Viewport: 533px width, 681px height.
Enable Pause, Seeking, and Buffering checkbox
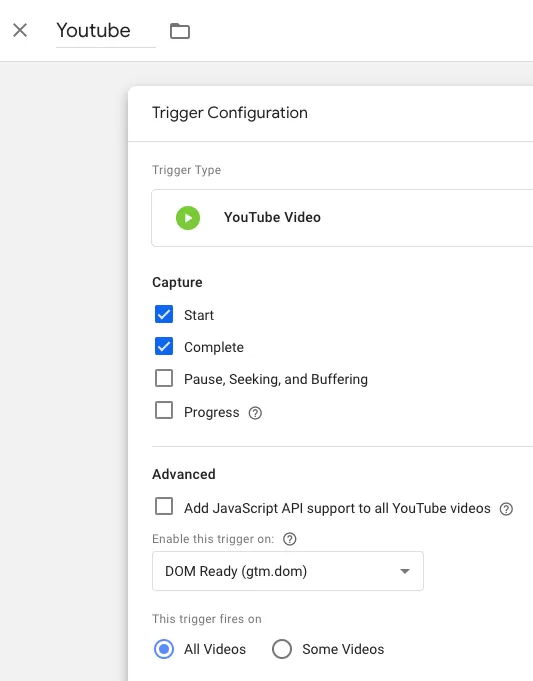tap(164, 378)
